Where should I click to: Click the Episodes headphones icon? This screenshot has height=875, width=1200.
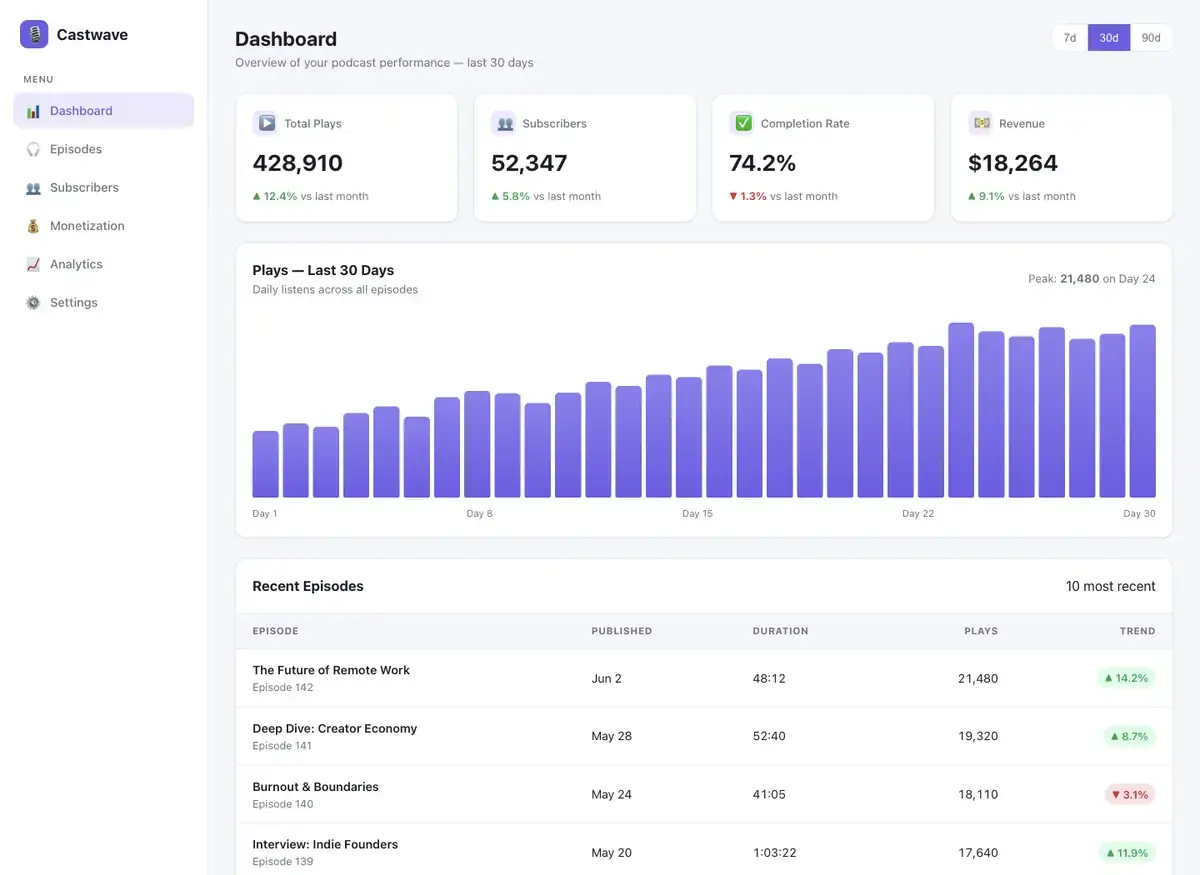[33, 149]
